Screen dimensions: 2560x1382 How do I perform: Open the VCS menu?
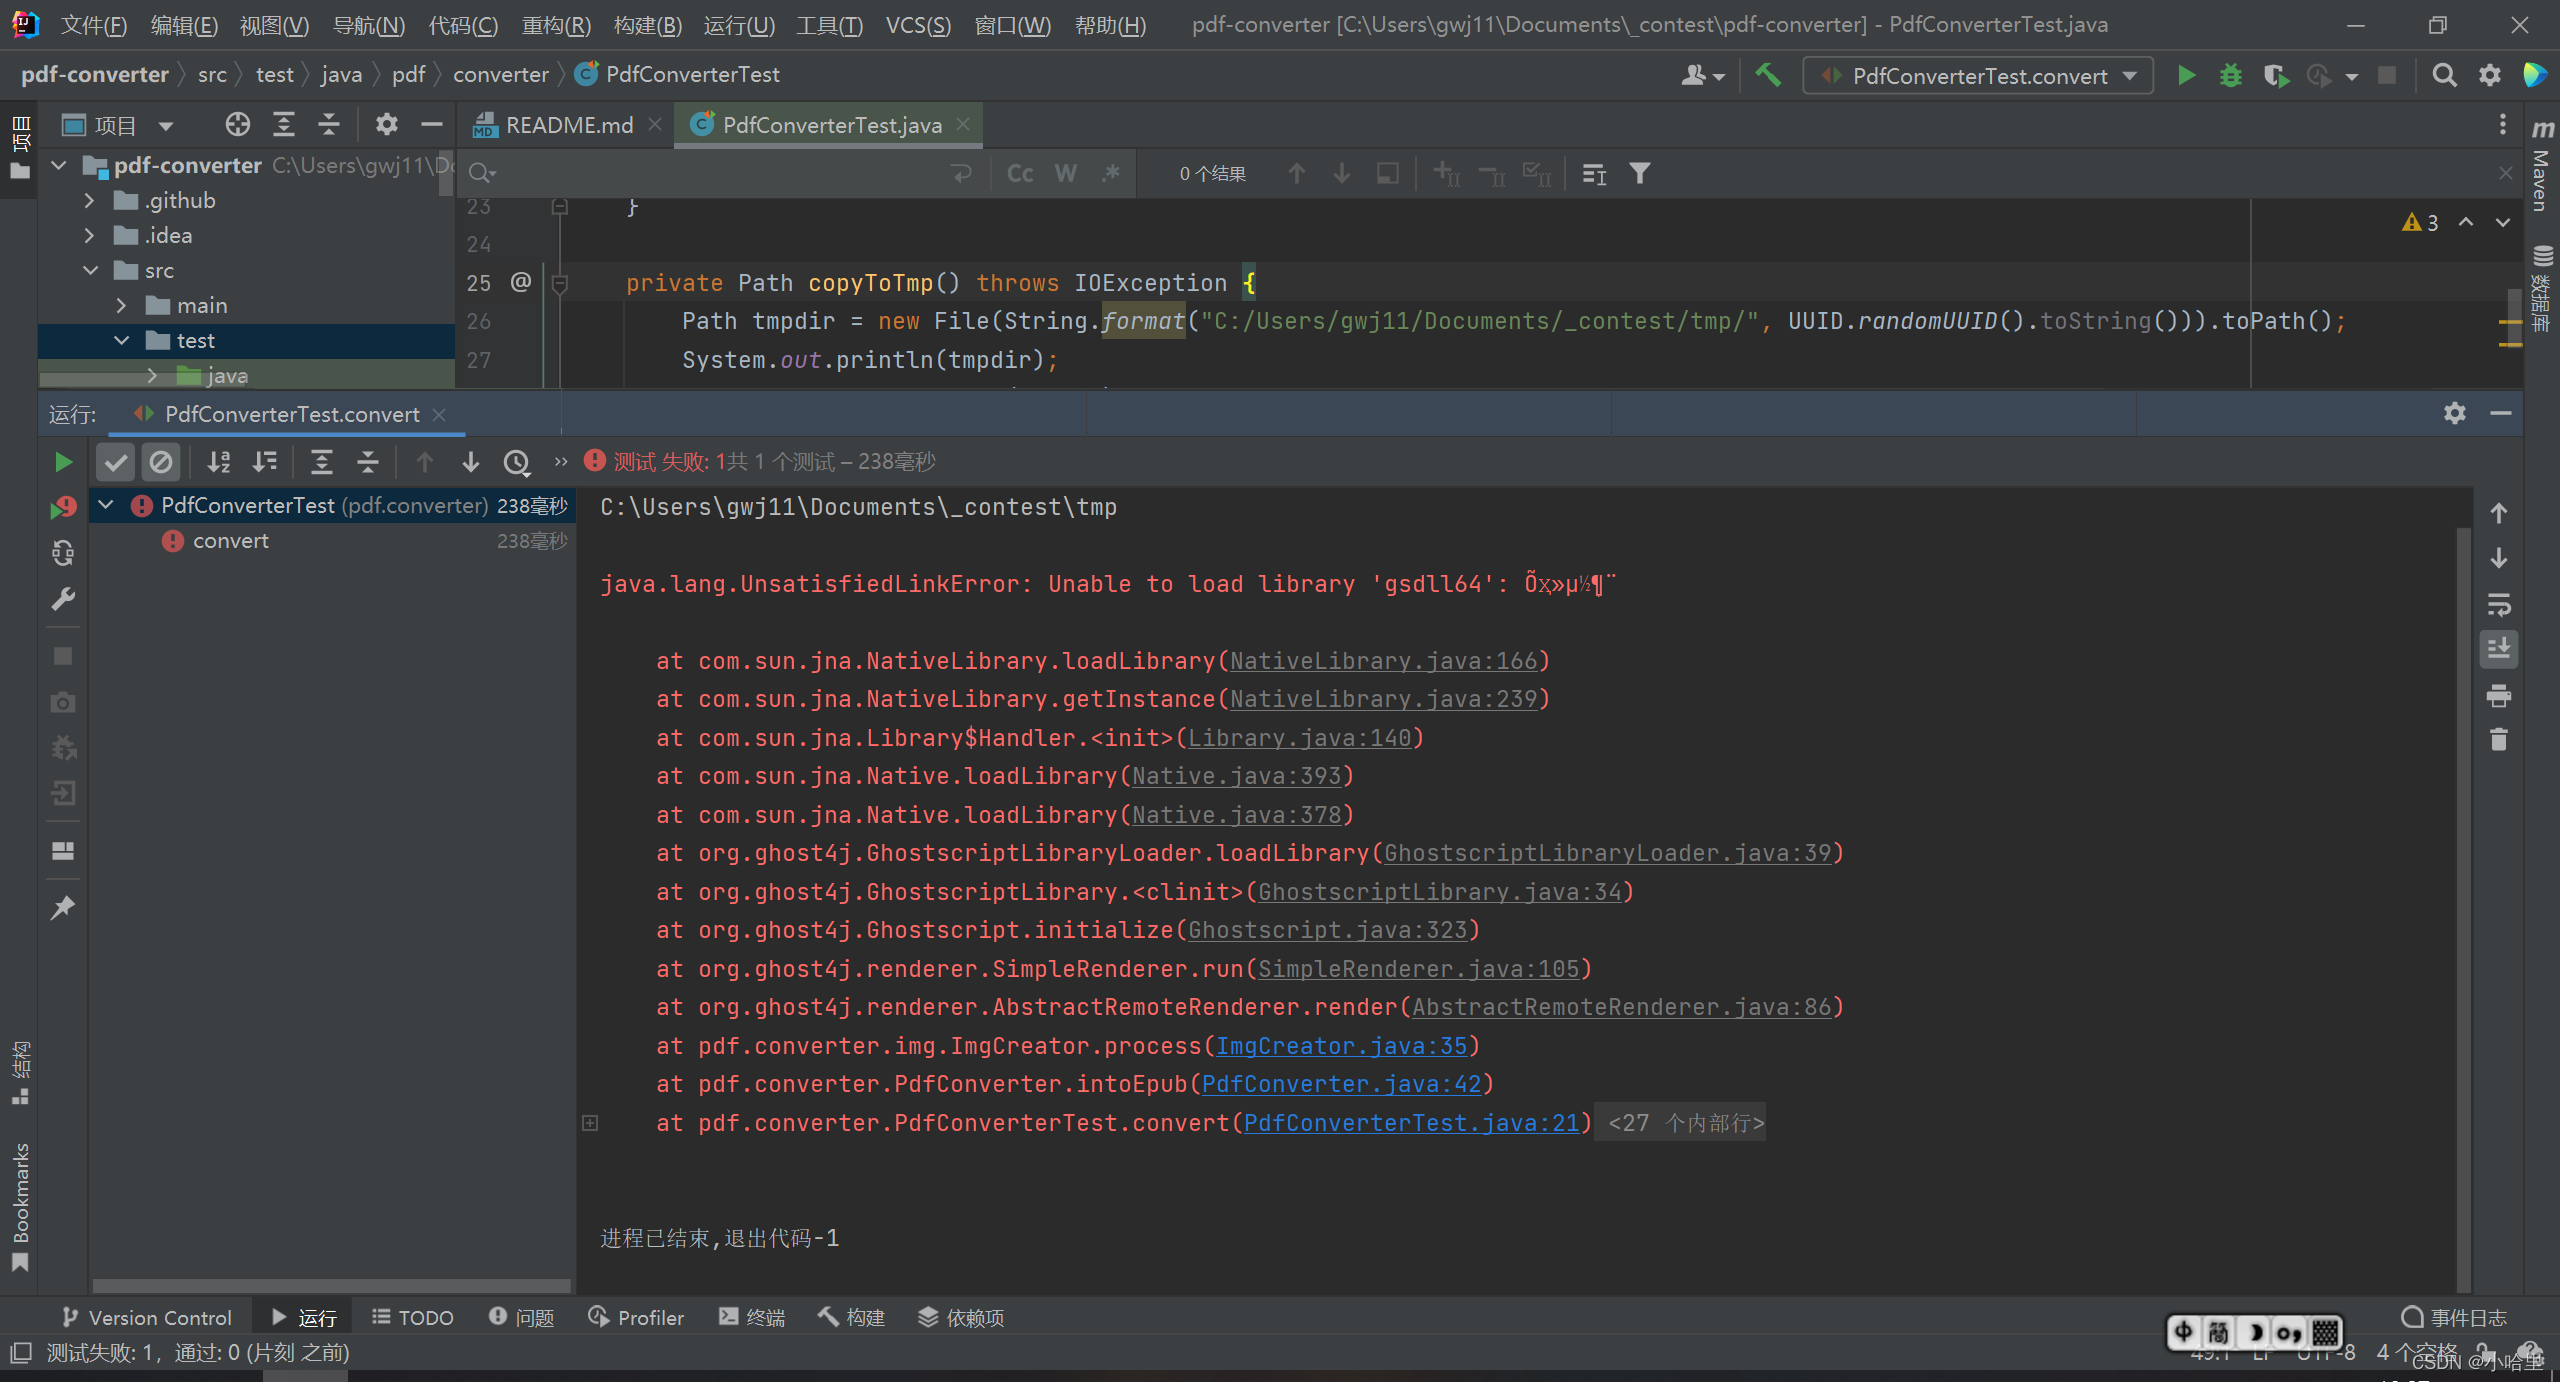coord(917,25)
